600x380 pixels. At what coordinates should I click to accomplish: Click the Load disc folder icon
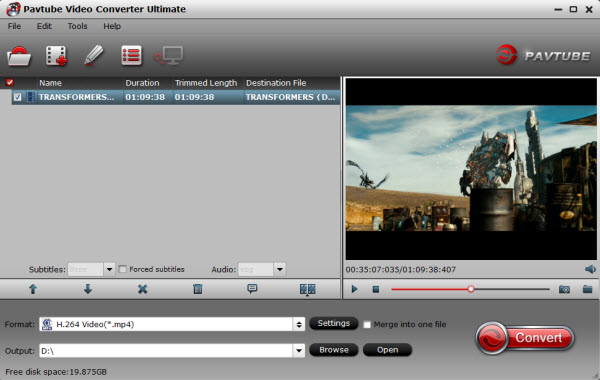coord(19,56)
